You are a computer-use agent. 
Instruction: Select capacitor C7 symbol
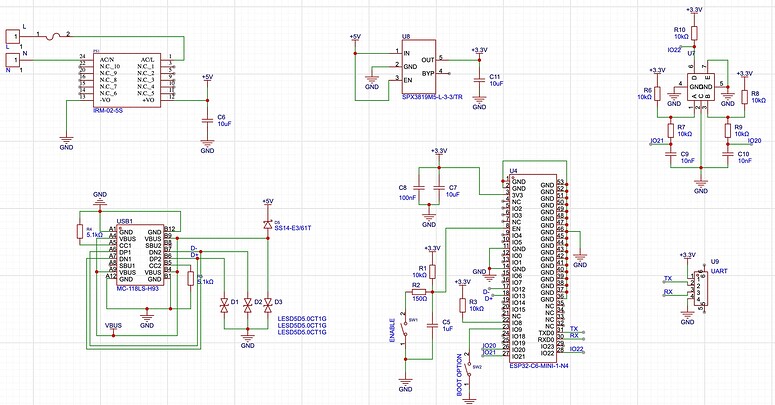pos(439,188)
